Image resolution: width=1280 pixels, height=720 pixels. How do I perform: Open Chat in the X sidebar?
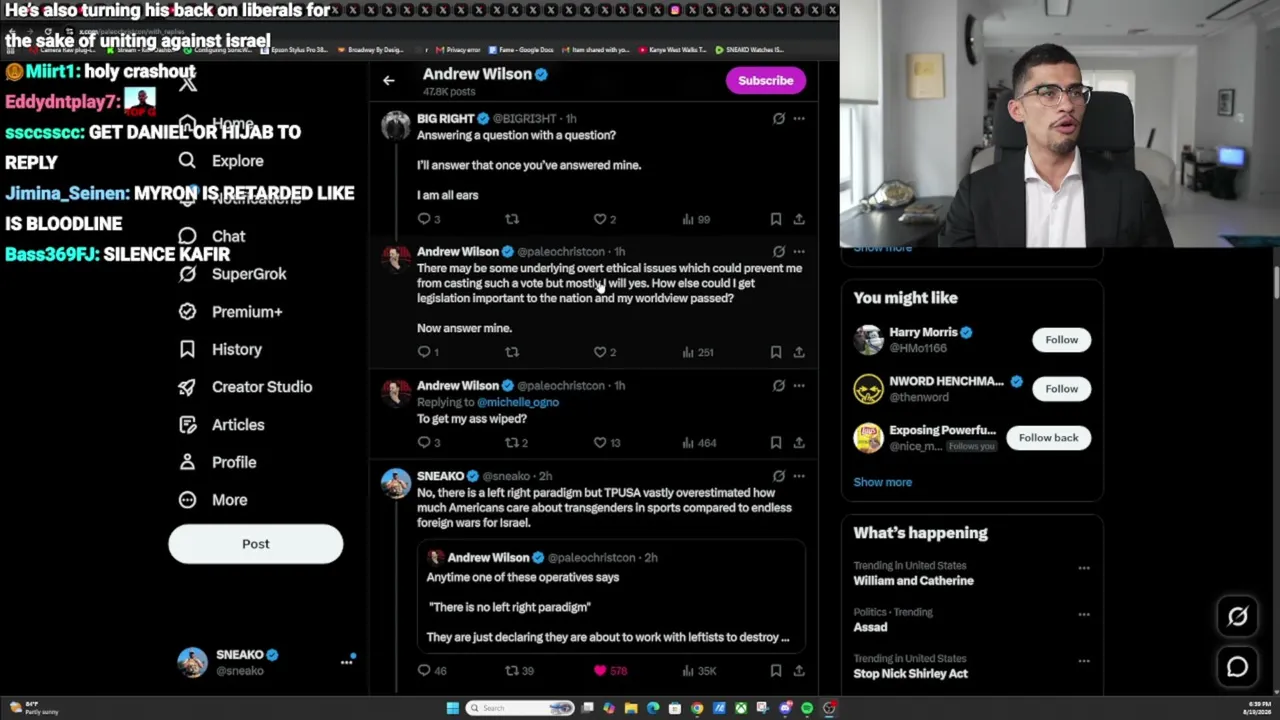211,236
